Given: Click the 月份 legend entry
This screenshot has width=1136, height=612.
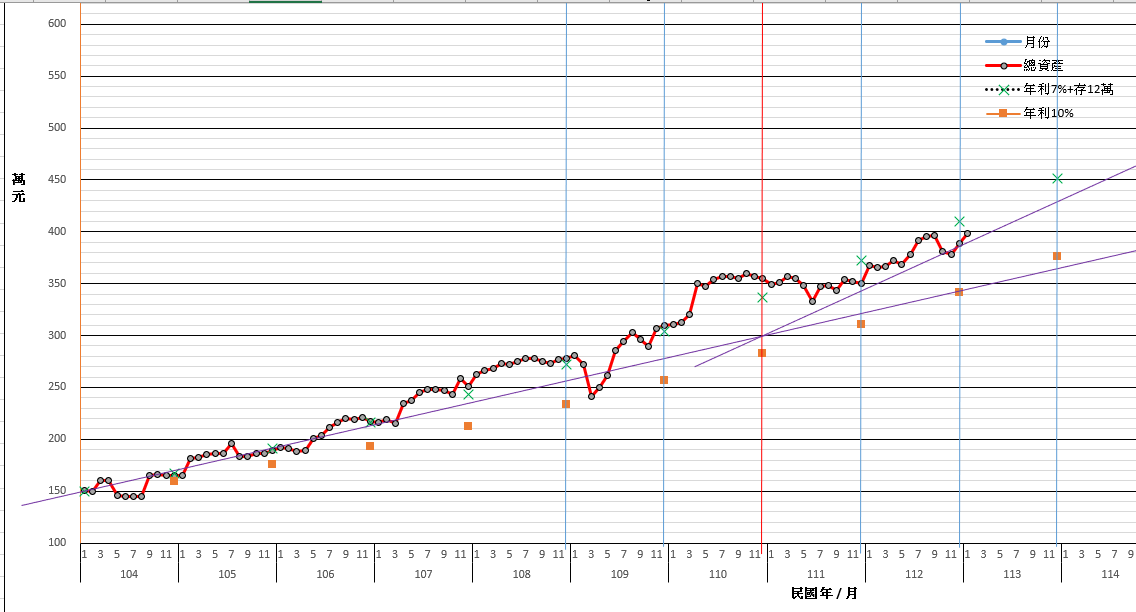Looking at the screenshot, I should (x=1036, y=42).
